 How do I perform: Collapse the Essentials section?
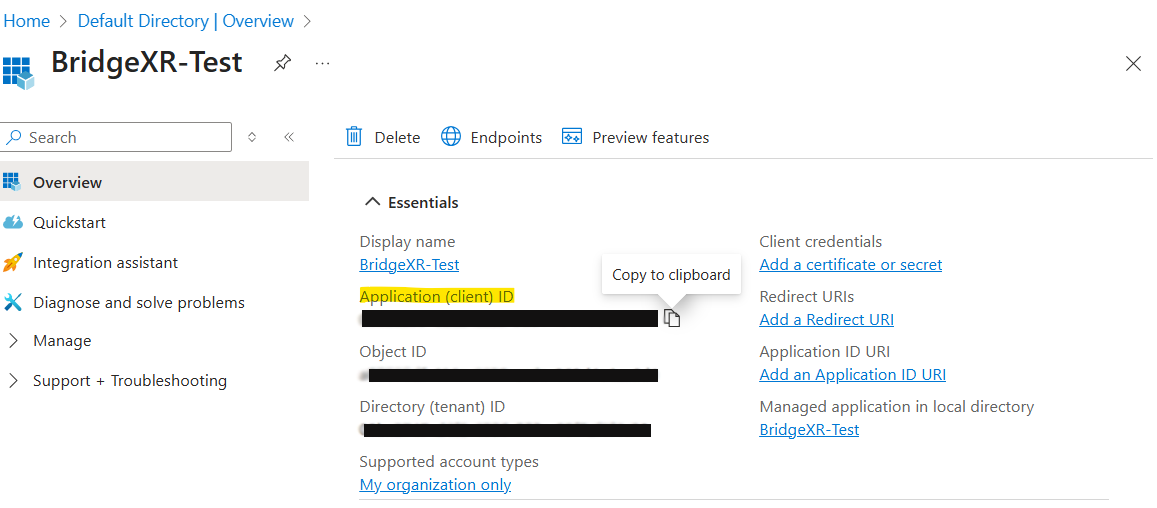373,202
